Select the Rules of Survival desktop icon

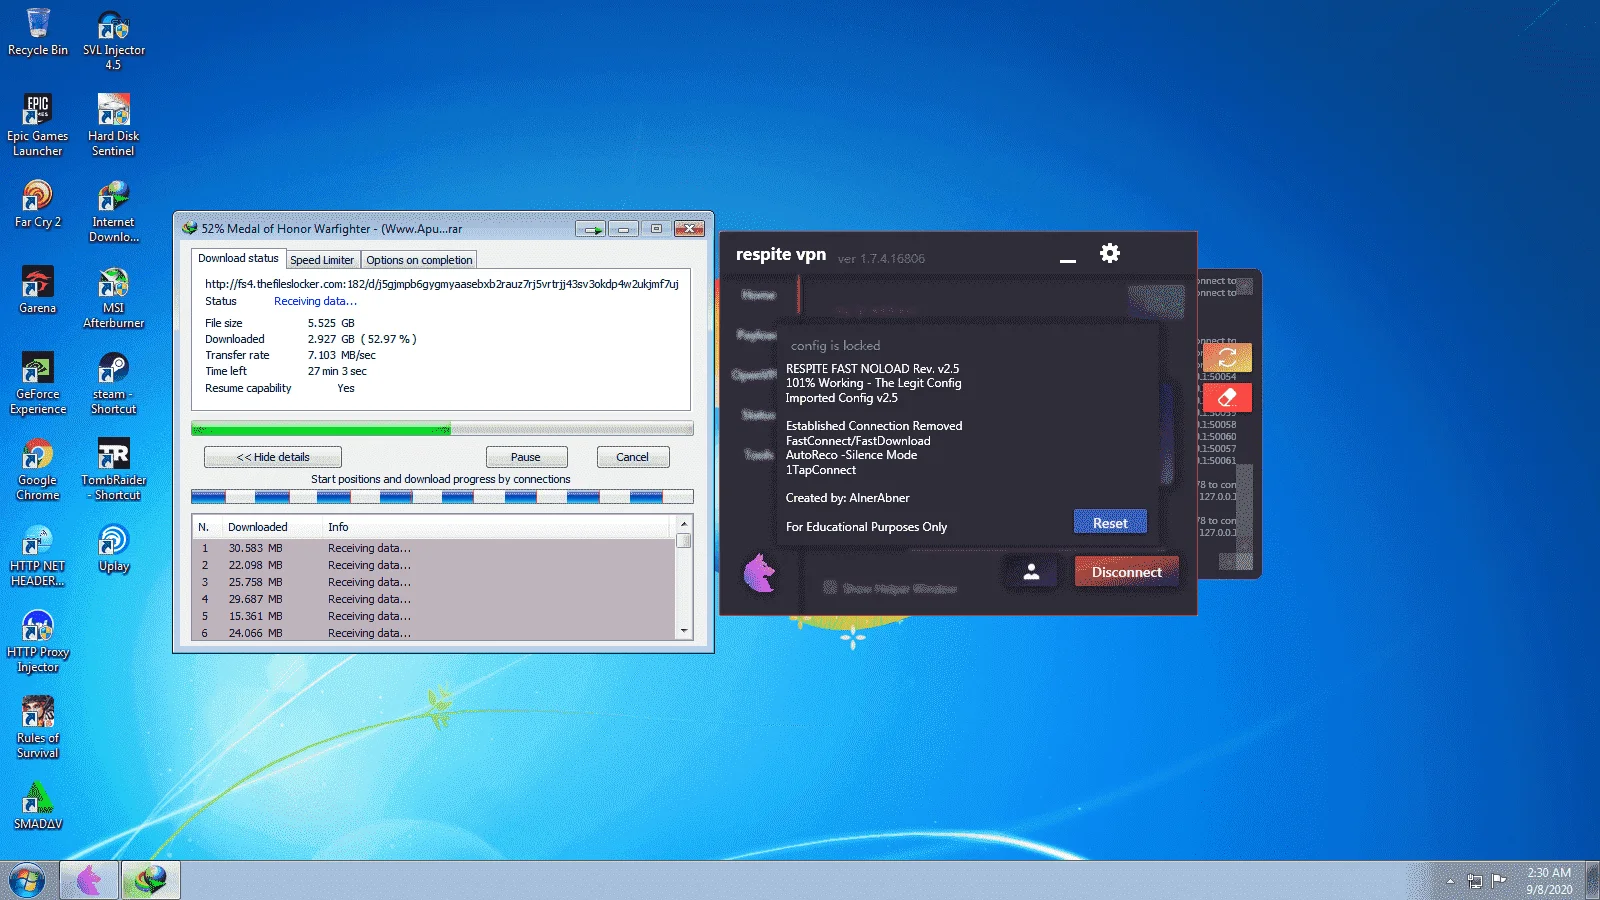(x=38, y=727)
